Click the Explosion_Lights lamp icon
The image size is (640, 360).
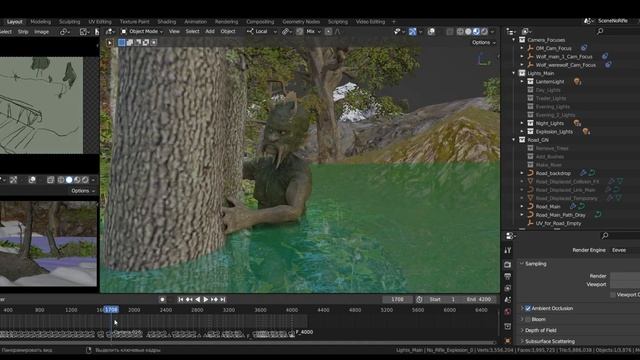coord(586,131)
